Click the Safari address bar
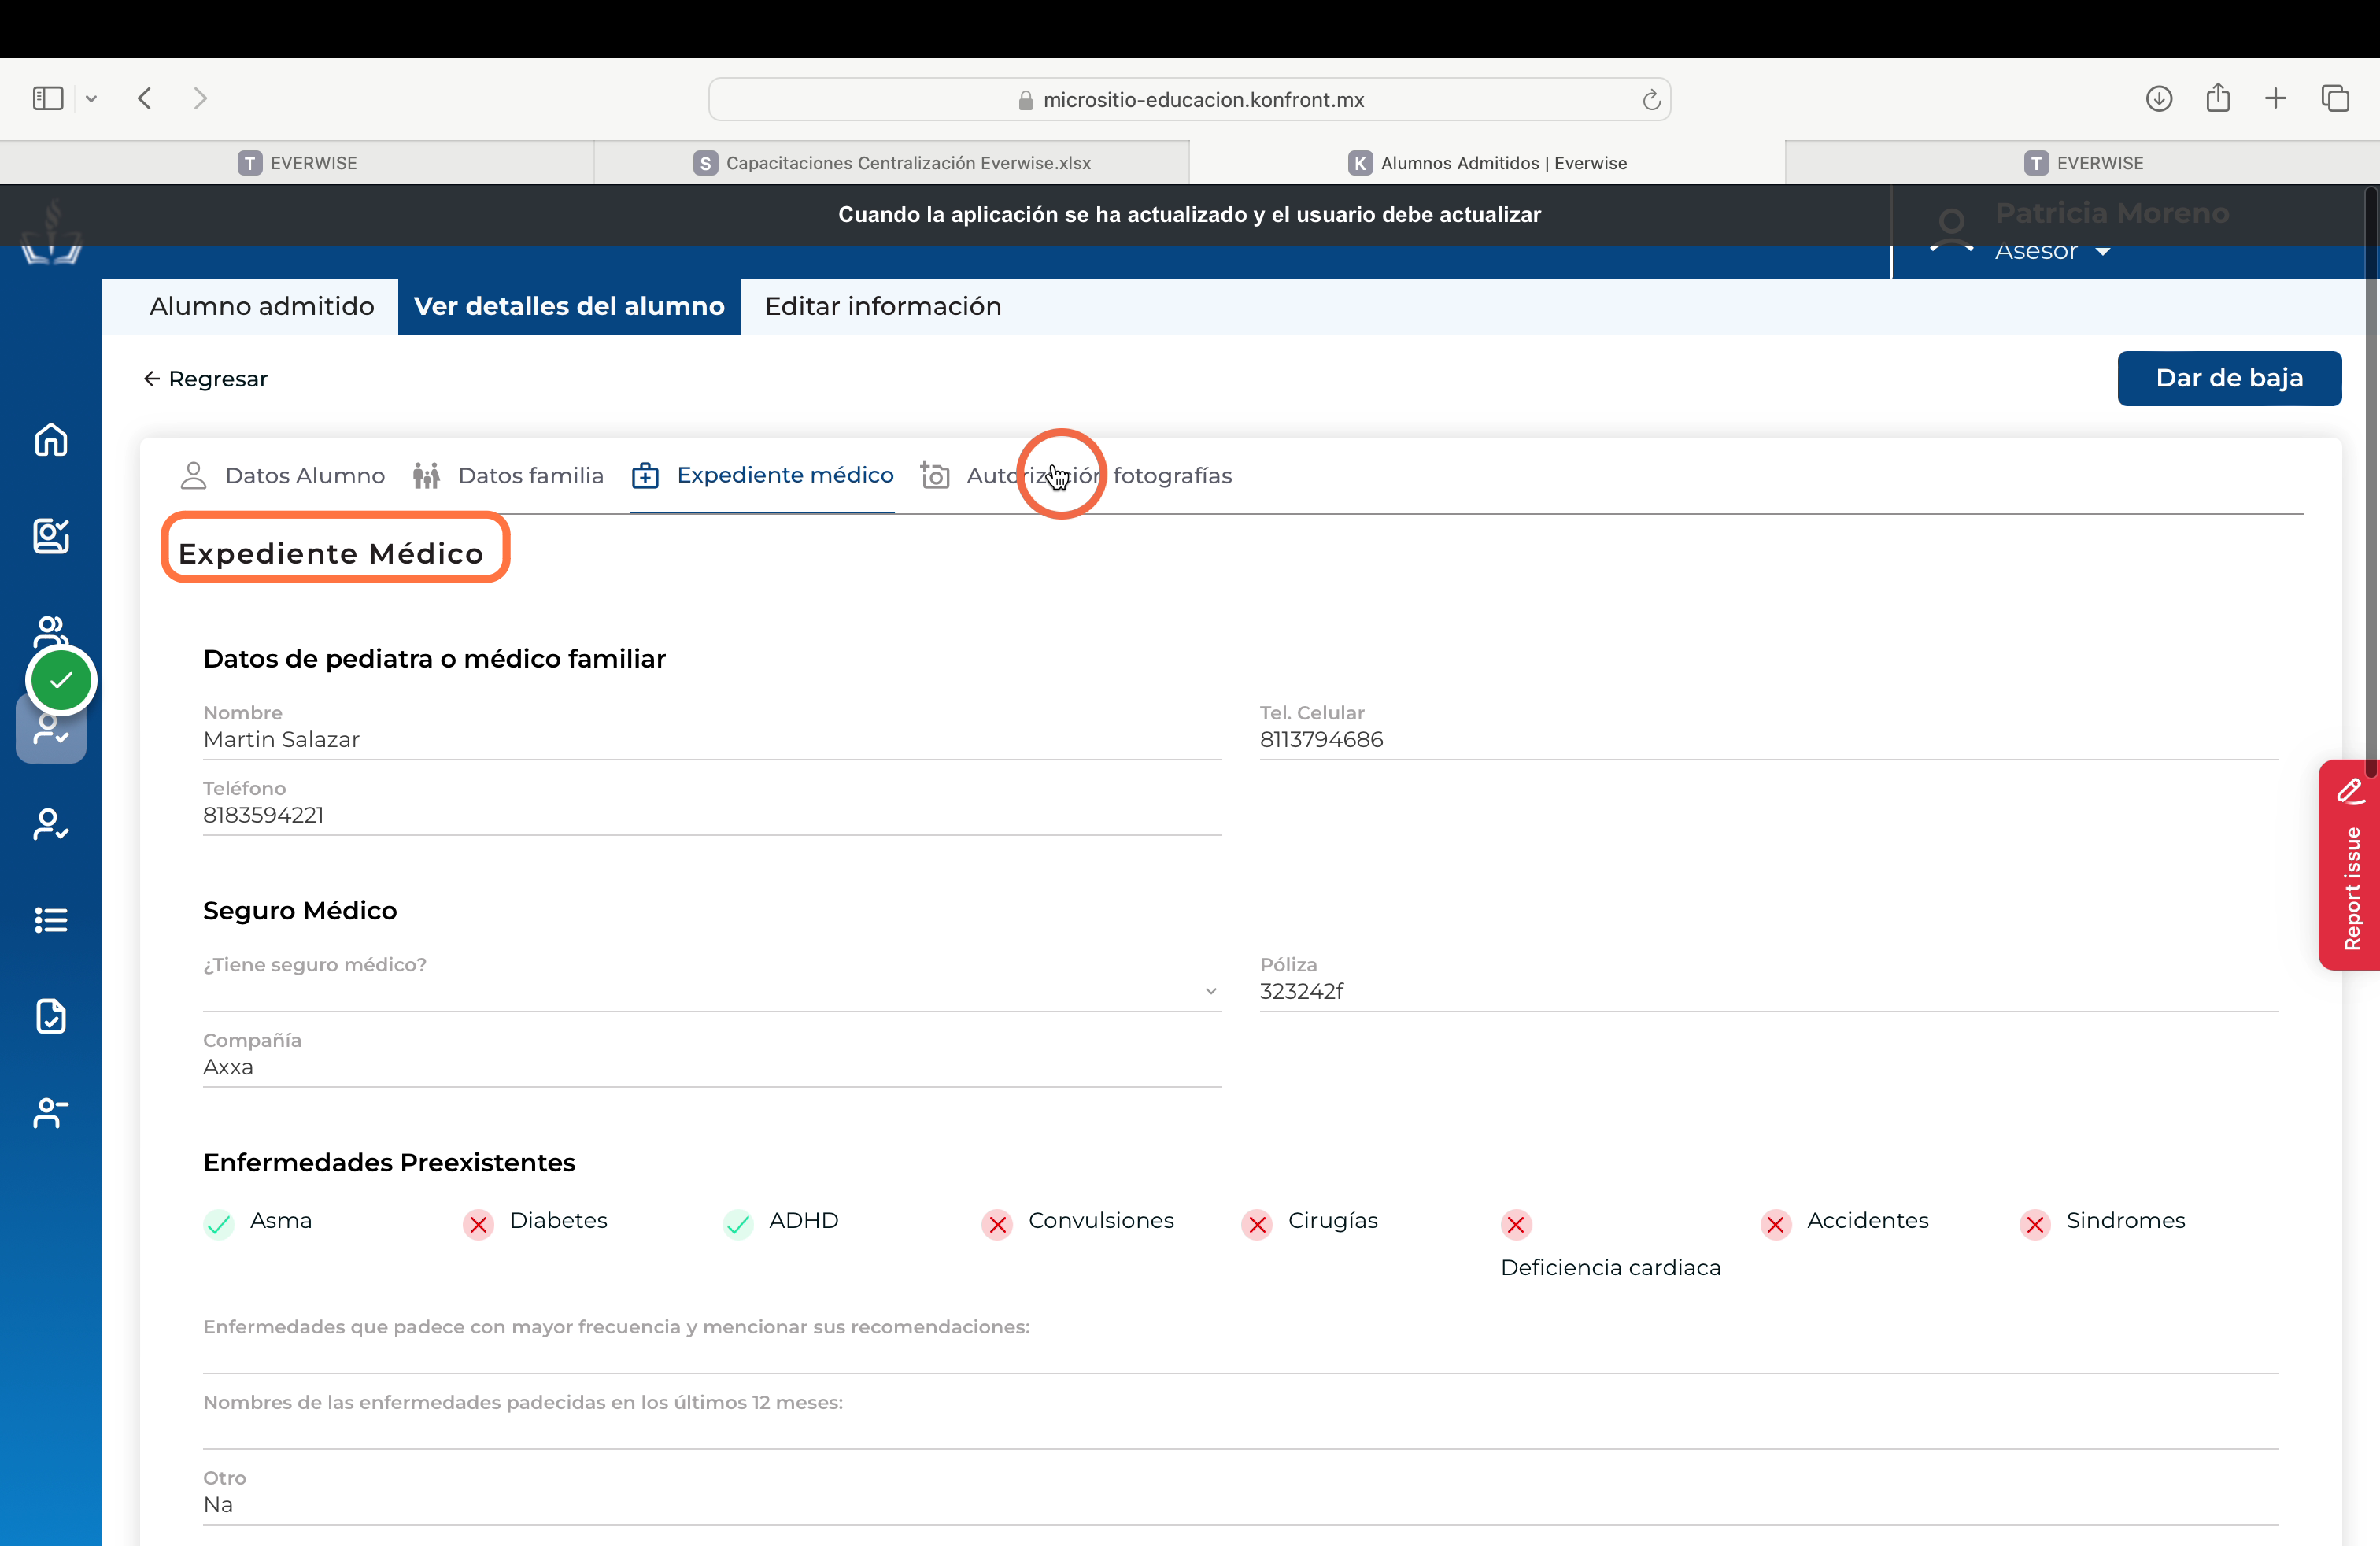2380x1546 pixels. coord(1189,99)
